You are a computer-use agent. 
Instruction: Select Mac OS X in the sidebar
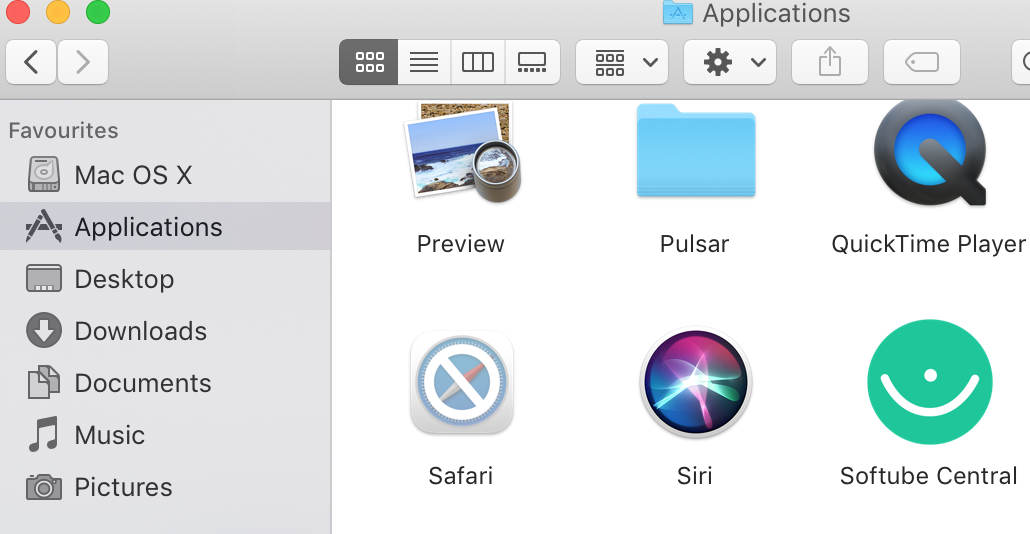(x=165, y=175)
